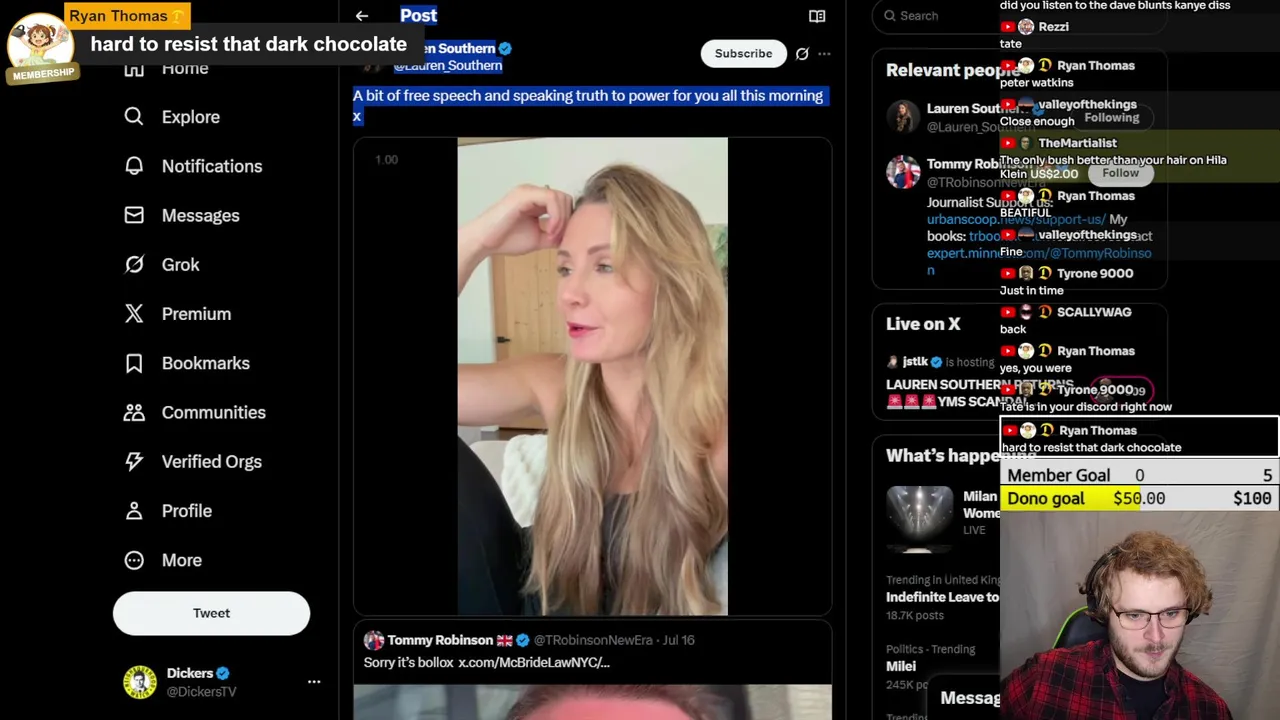Click Lauren Southern avatar in Relevant people
Screen dimensions: 1280x720
(x=903, y=117)
